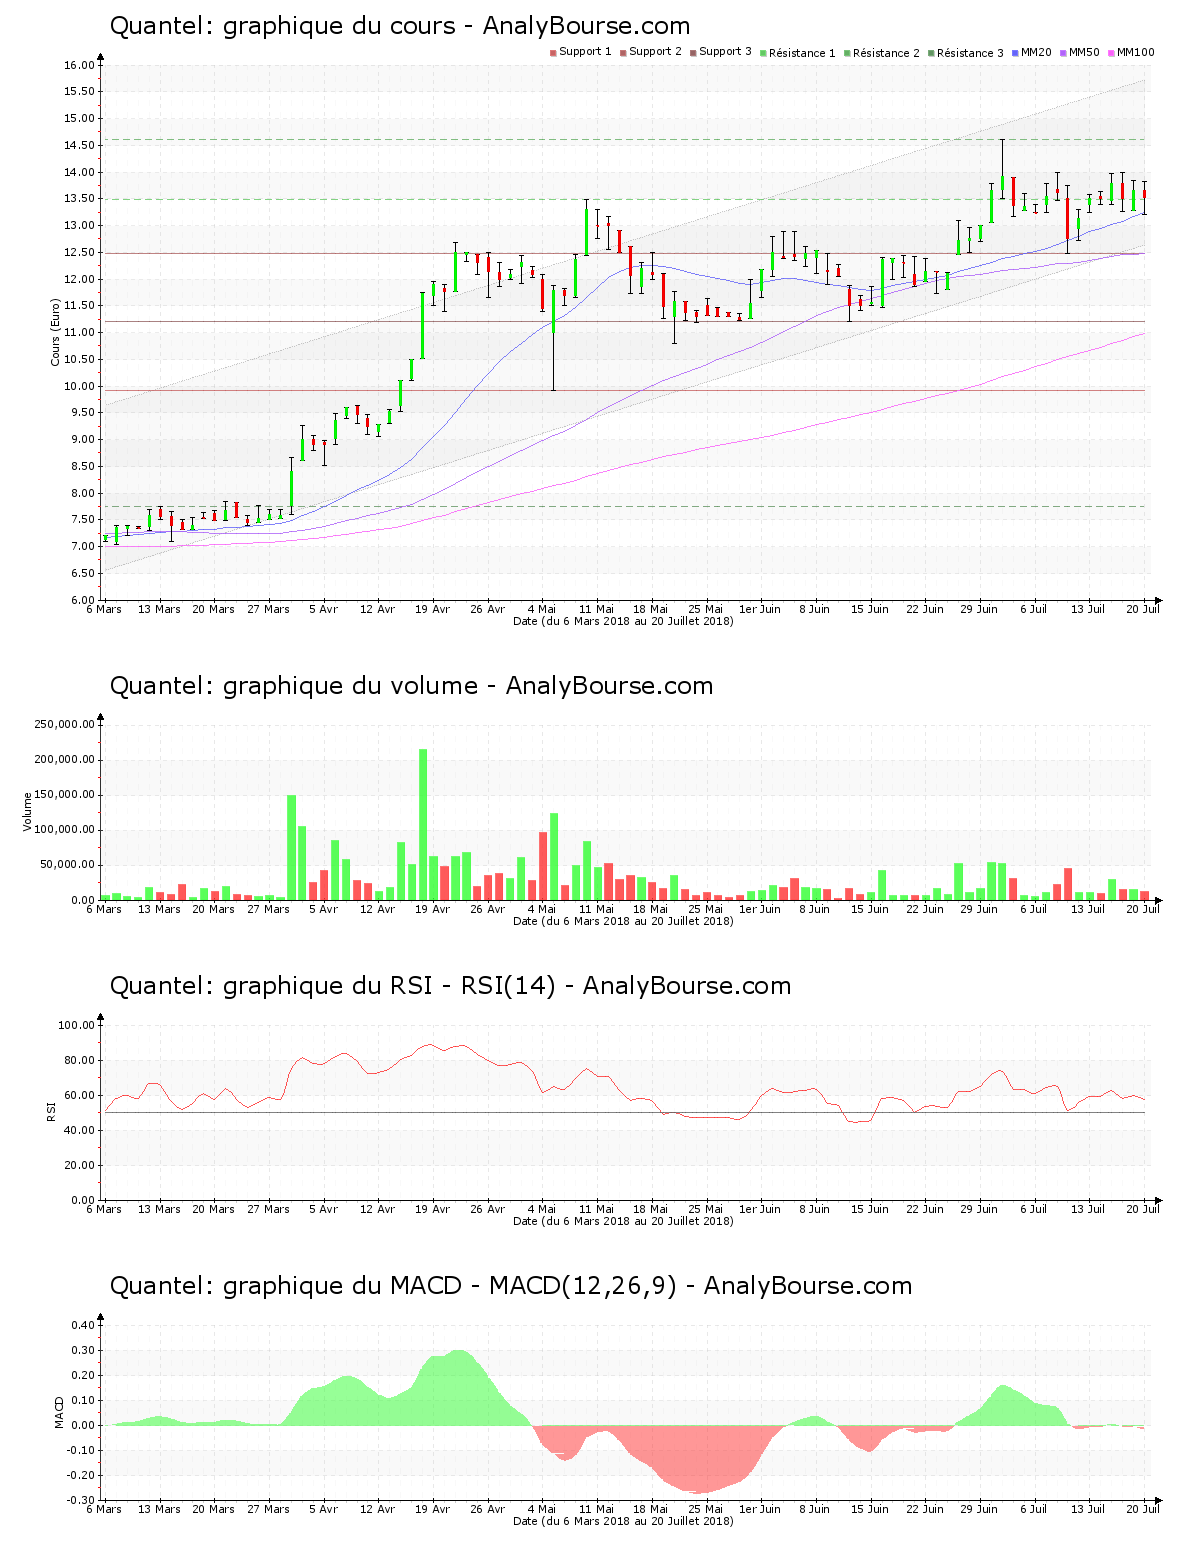The image size is (1200, 1550).
Task: Click the Support 1 legend color marker
Action: point(553,52)
